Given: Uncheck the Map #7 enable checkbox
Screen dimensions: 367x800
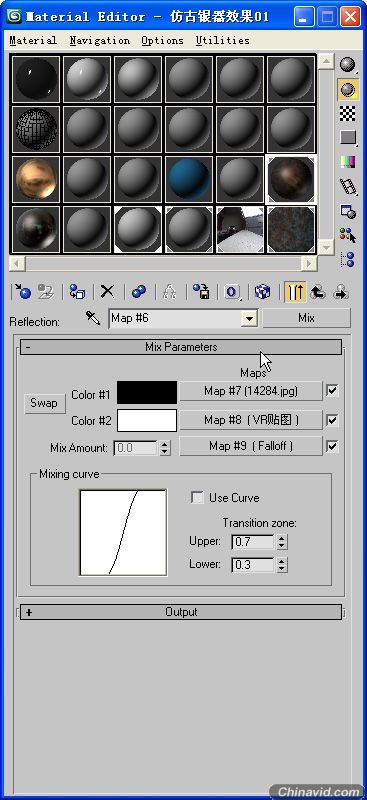Looking at the screenshot, I should 332,391.
